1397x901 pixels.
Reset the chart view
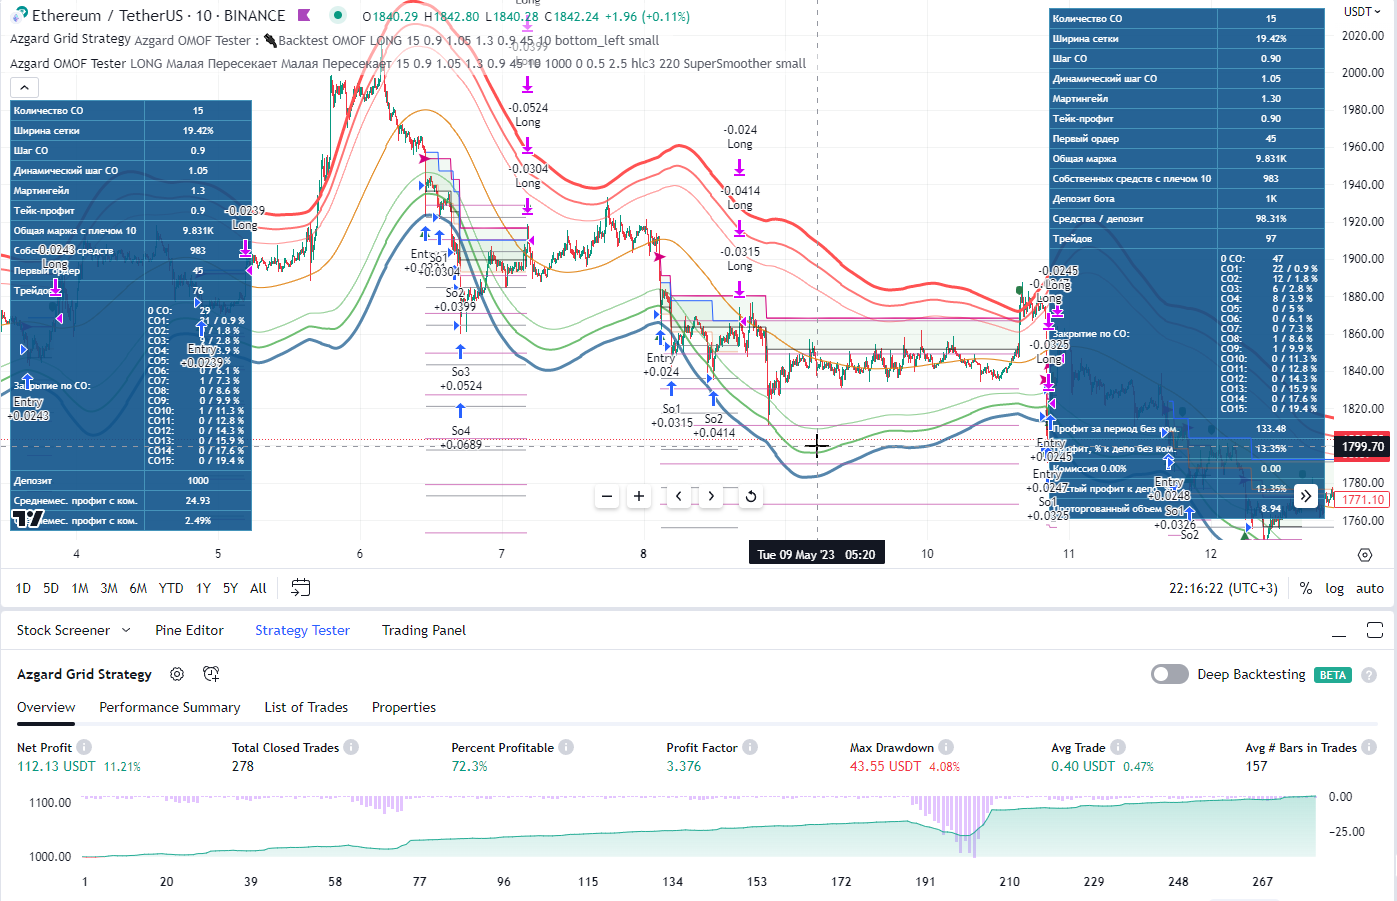click(750, 496)
